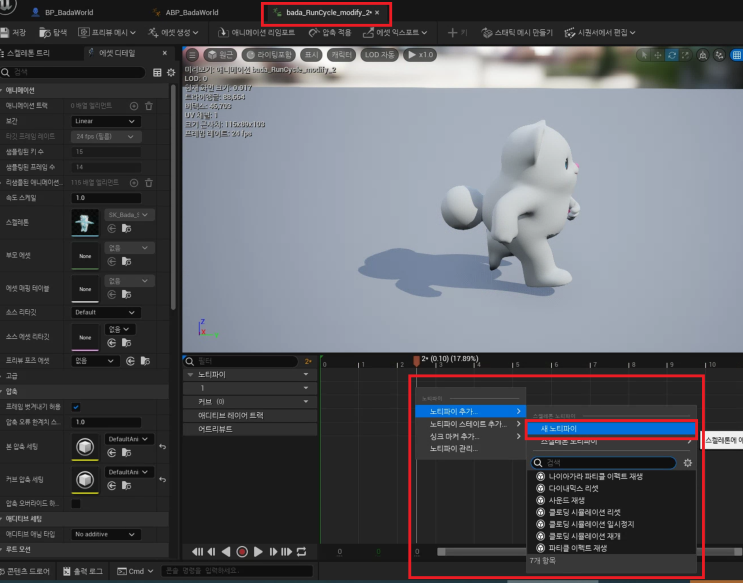Open the 에셋 익스포트 dropdown
Image resolution: width=743 pixels, height=583 pixels.
[395, 33]
